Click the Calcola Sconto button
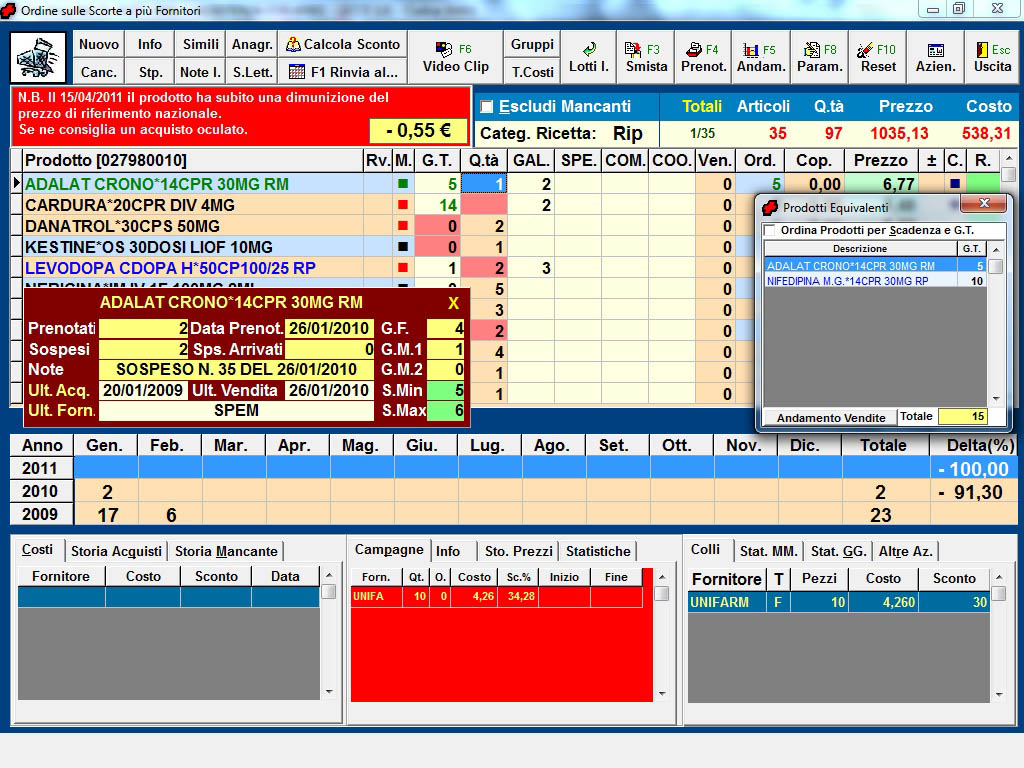This screenshot has width=1024, height=768. coord(342,44)
